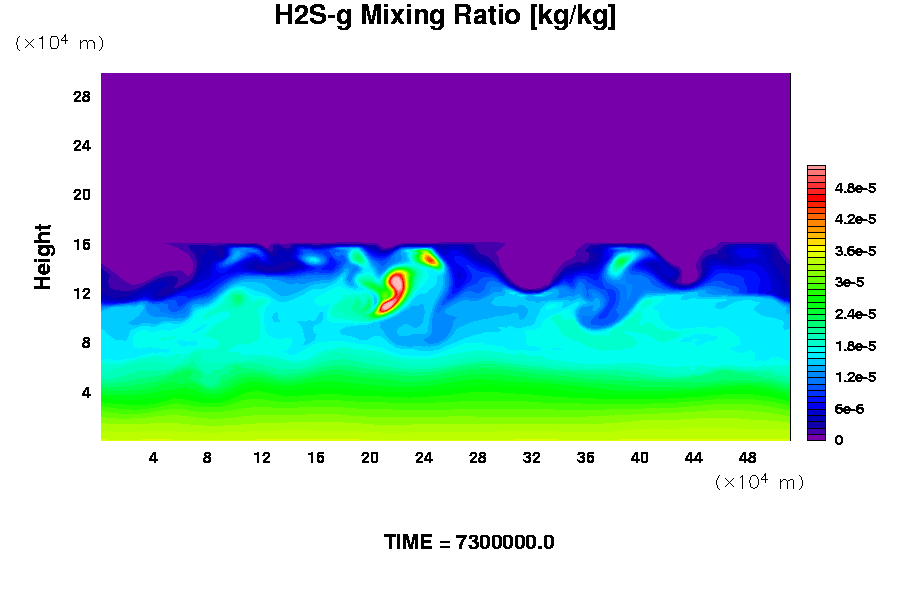Click the "1.2e-5" color bar label
Screen dimensions: 900x600
[856, 377]
